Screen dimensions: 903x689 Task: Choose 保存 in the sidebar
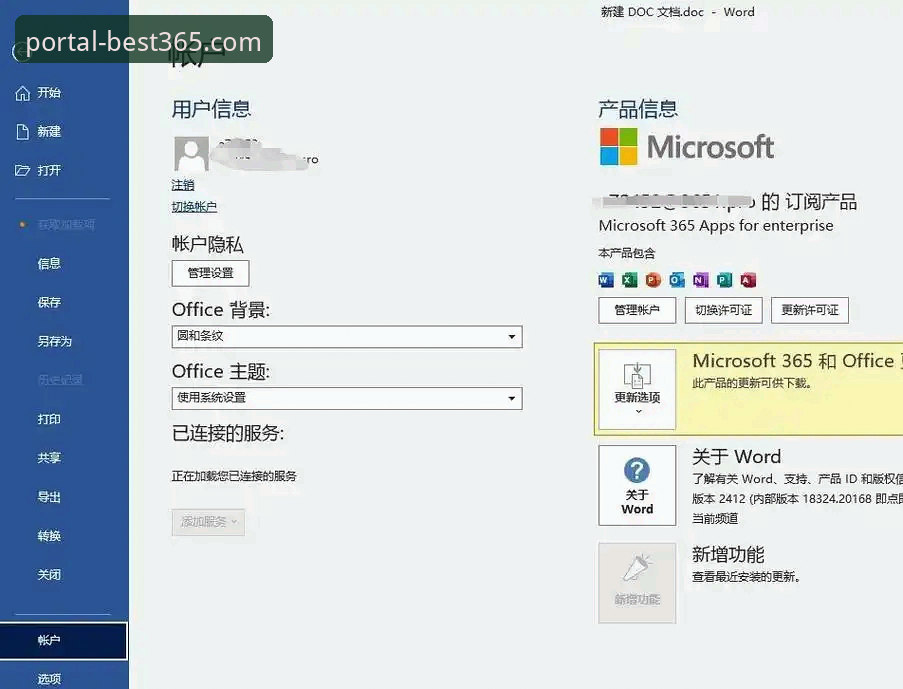coord(49,302)
